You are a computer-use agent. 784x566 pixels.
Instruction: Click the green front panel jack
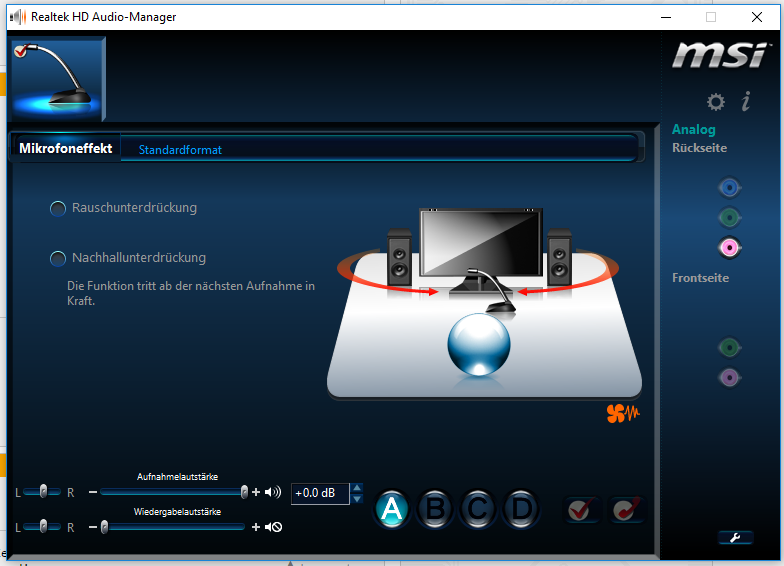730,348
